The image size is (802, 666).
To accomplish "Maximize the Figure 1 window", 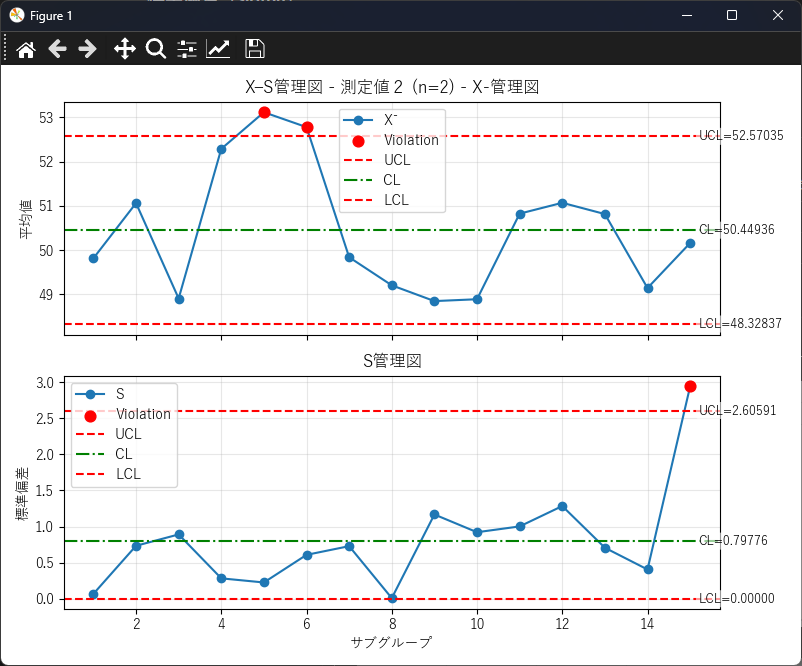I will click(732, 16).
